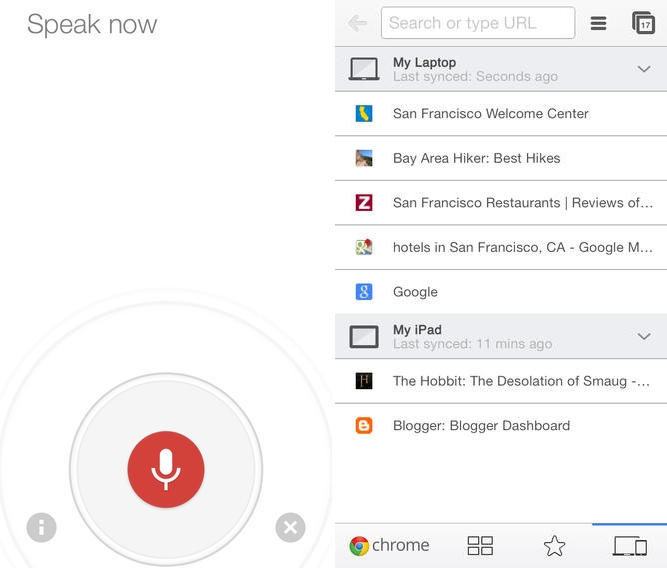
Task: Open the tab switcher showing 17 tabs
Action: 643,23
